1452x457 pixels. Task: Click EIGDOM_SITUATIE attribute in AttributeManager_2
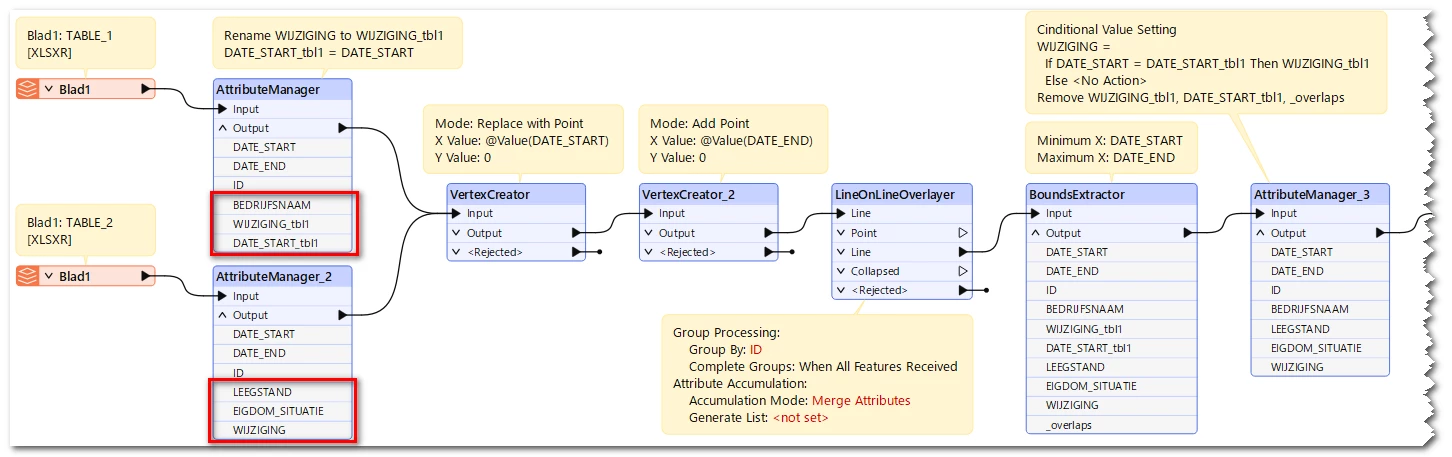click(282, 411)
